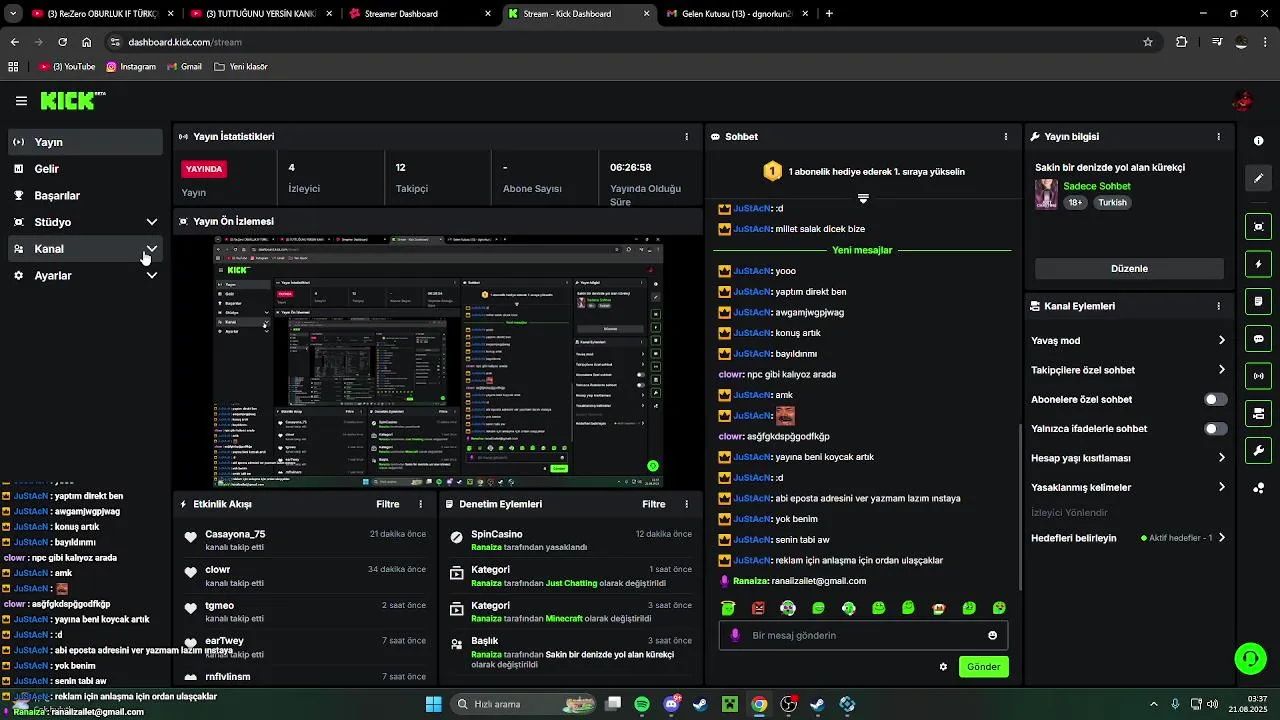This screenshot has height=720, width=1280.
Task: Bookmark this page with the star icon
Action: point(1148,42)
